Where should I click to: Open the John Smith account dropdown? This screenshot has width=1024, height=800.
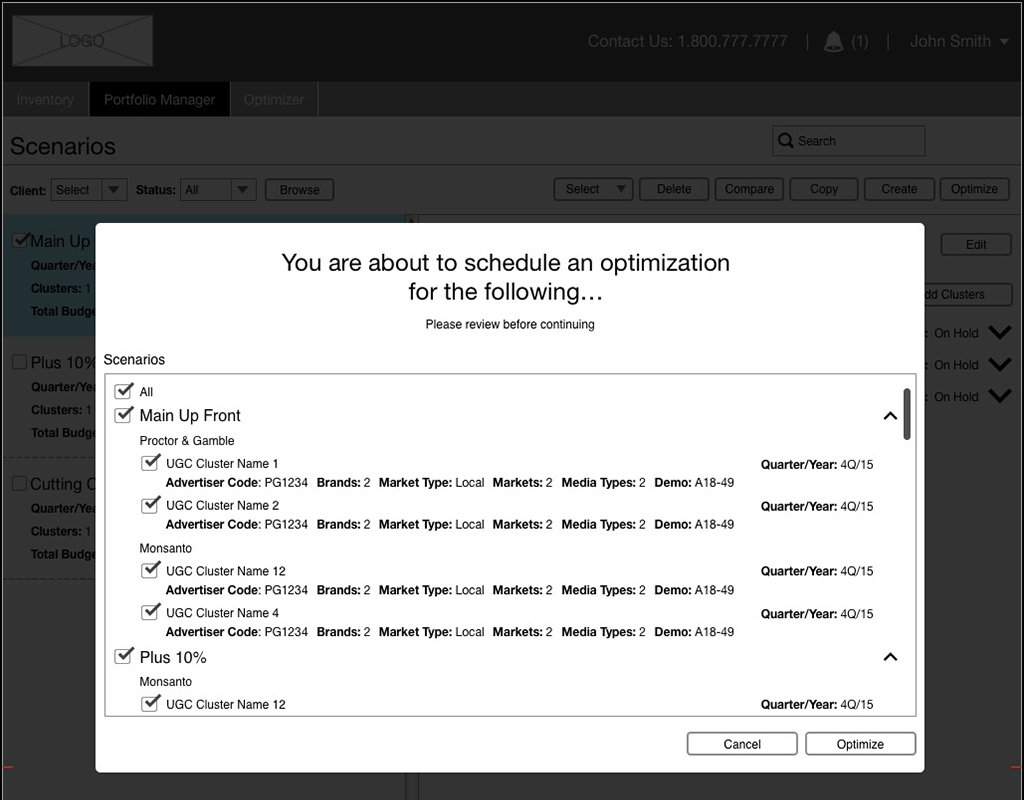952,41
